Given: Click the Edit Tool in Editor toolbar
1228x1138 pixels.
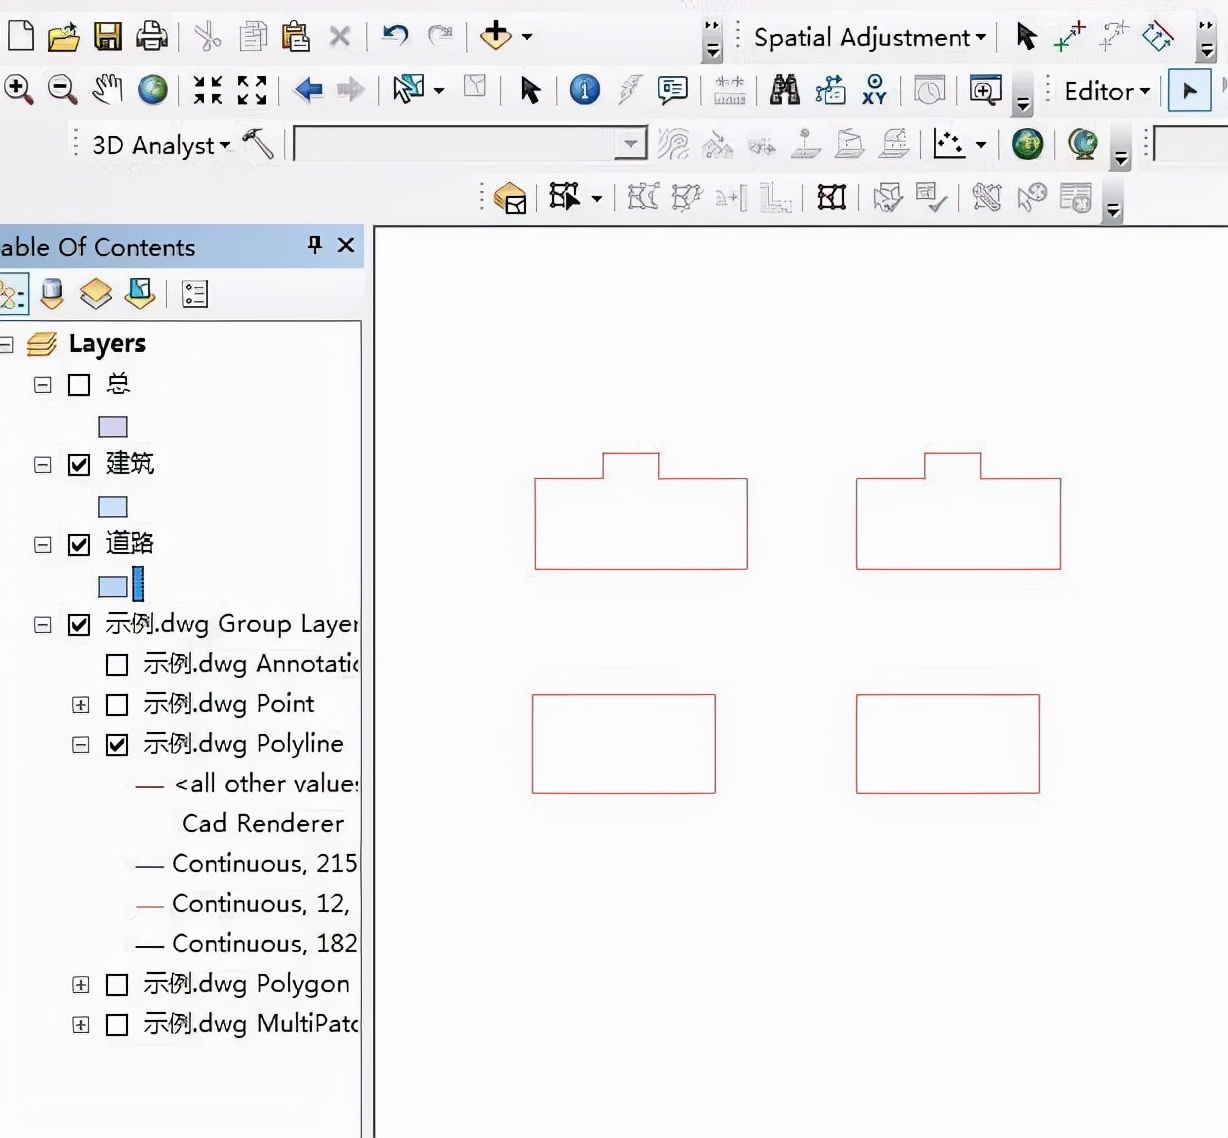Looking at the screenshot, I should tap(1190, 91).
